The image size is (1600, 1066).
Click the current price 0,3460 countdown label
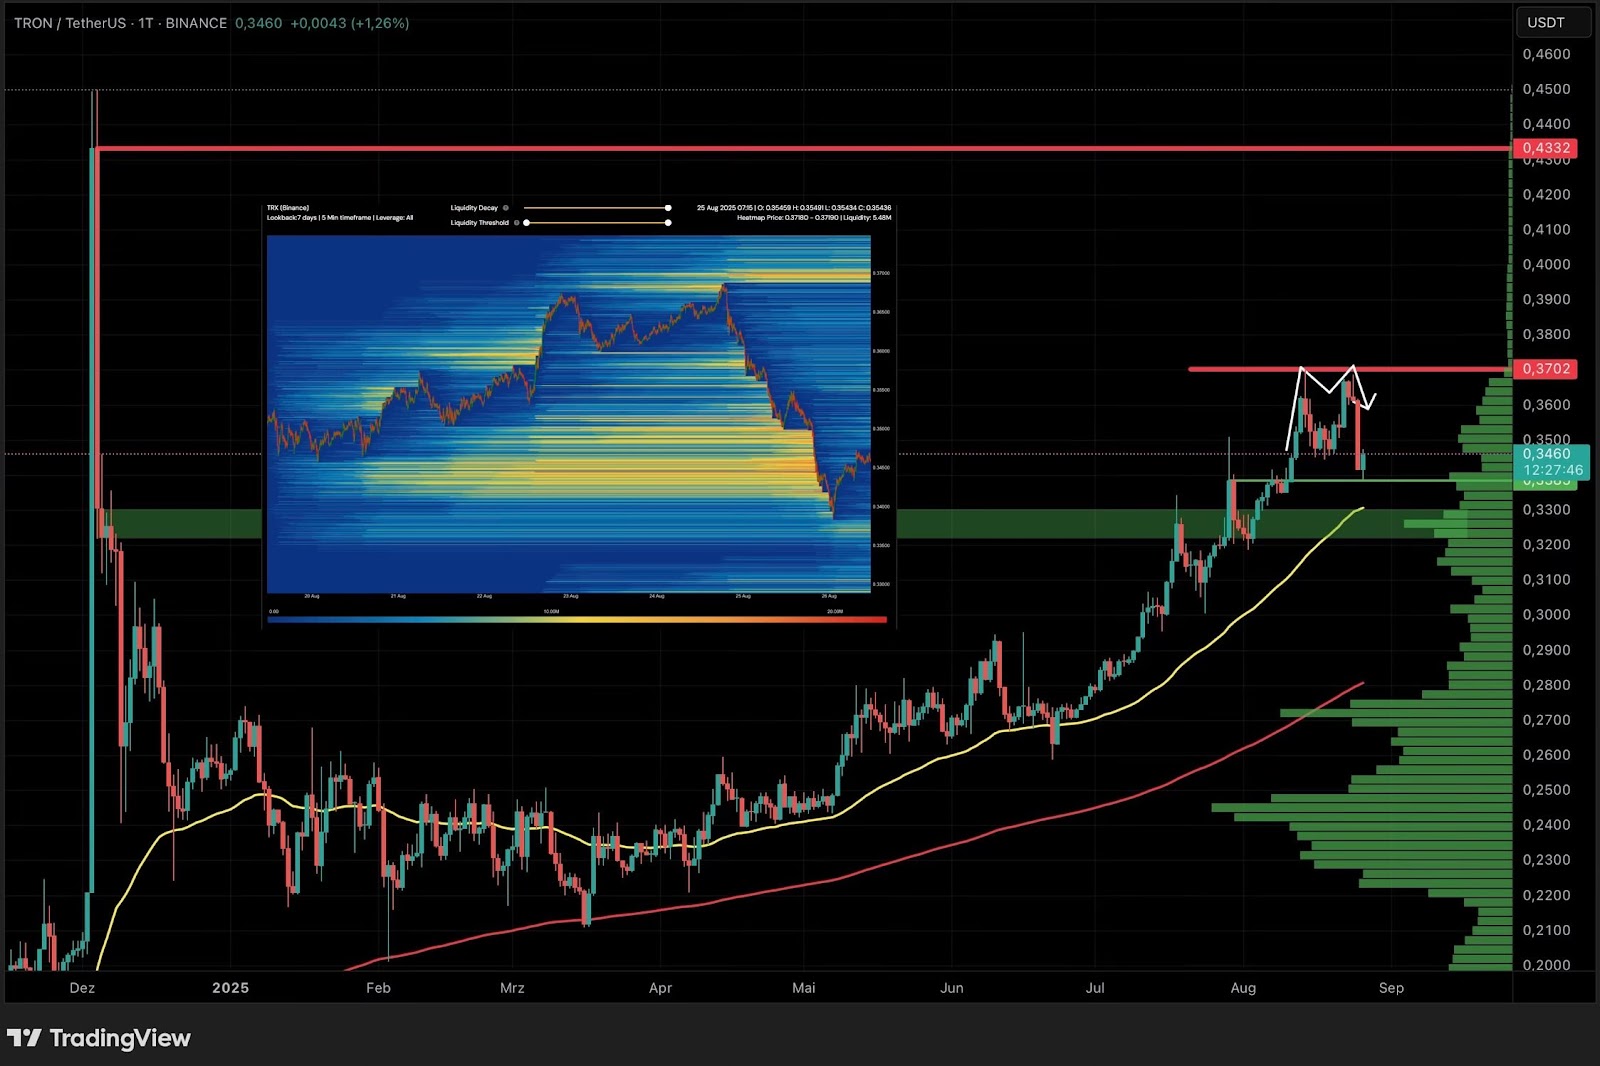1552,462
